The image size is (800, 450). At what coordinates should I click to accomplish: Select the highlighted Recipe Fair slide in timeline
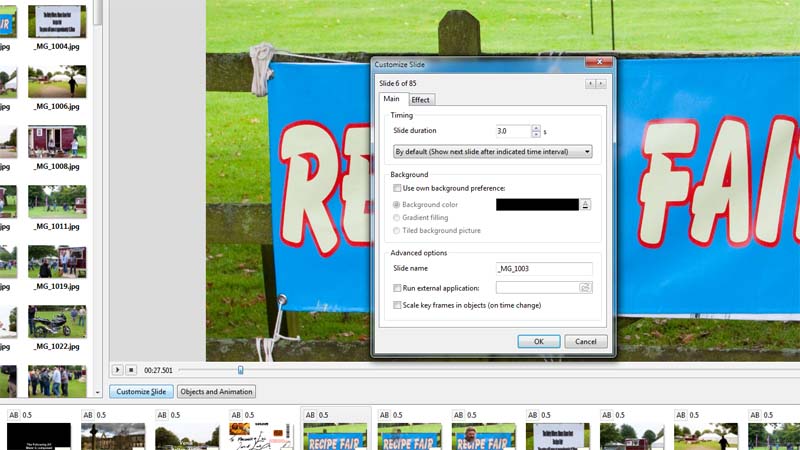[x=335, y=436]
